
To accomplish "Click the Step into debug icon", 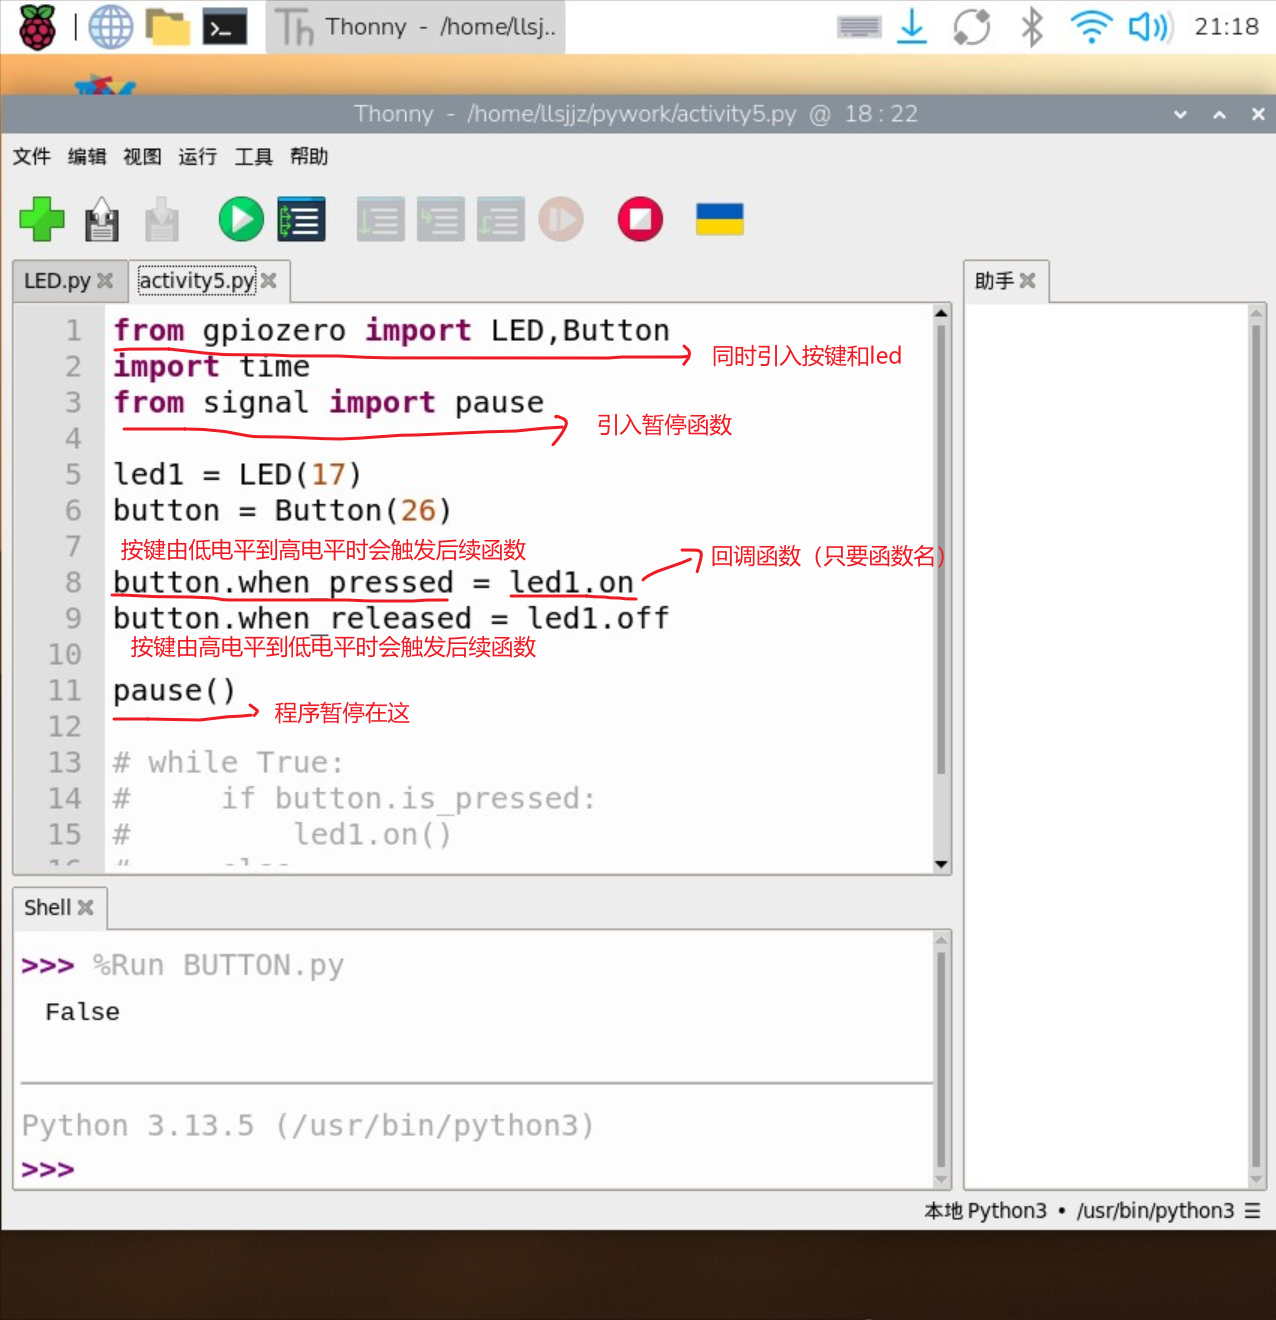I will pyautogui.click(x=441, y=219).
